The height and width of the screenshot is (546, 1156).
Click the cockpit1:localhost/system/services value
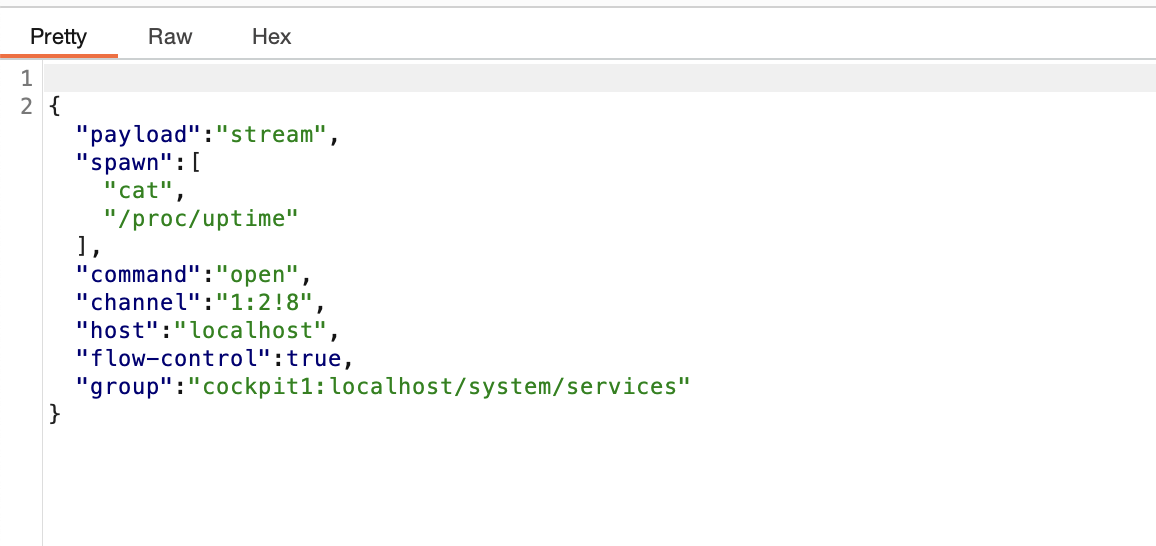[439, 387]
